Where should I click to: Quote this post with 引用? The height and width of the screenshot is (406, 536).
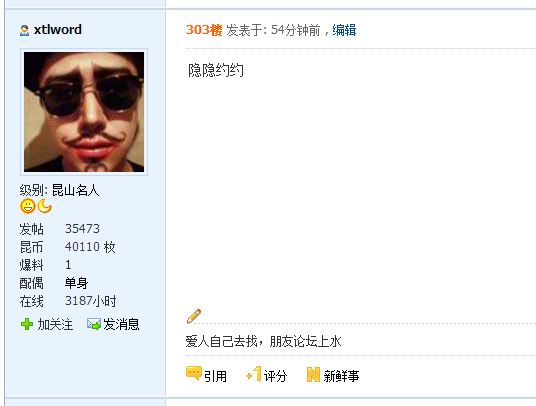click(215, 376)
